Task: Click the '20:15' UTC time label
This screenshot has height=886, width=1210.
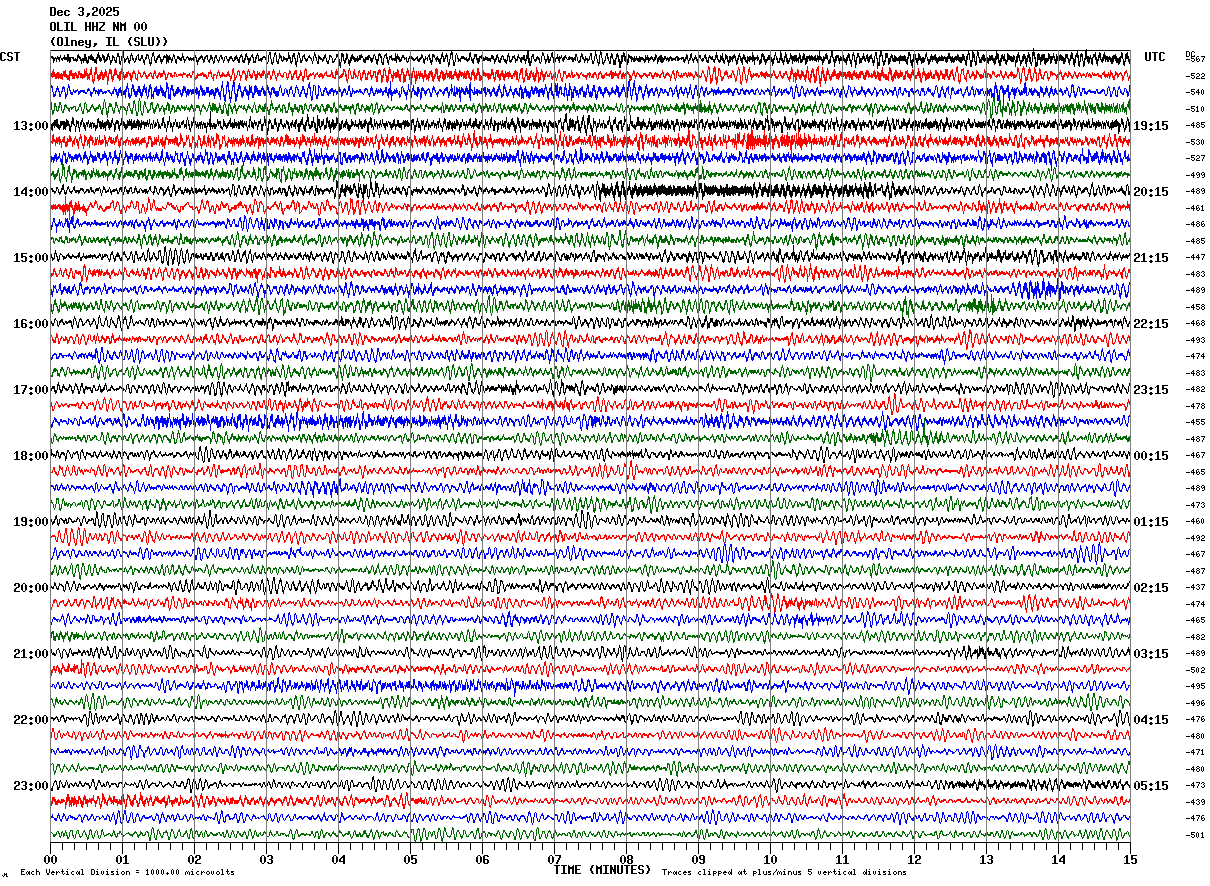Action: 1151,192
